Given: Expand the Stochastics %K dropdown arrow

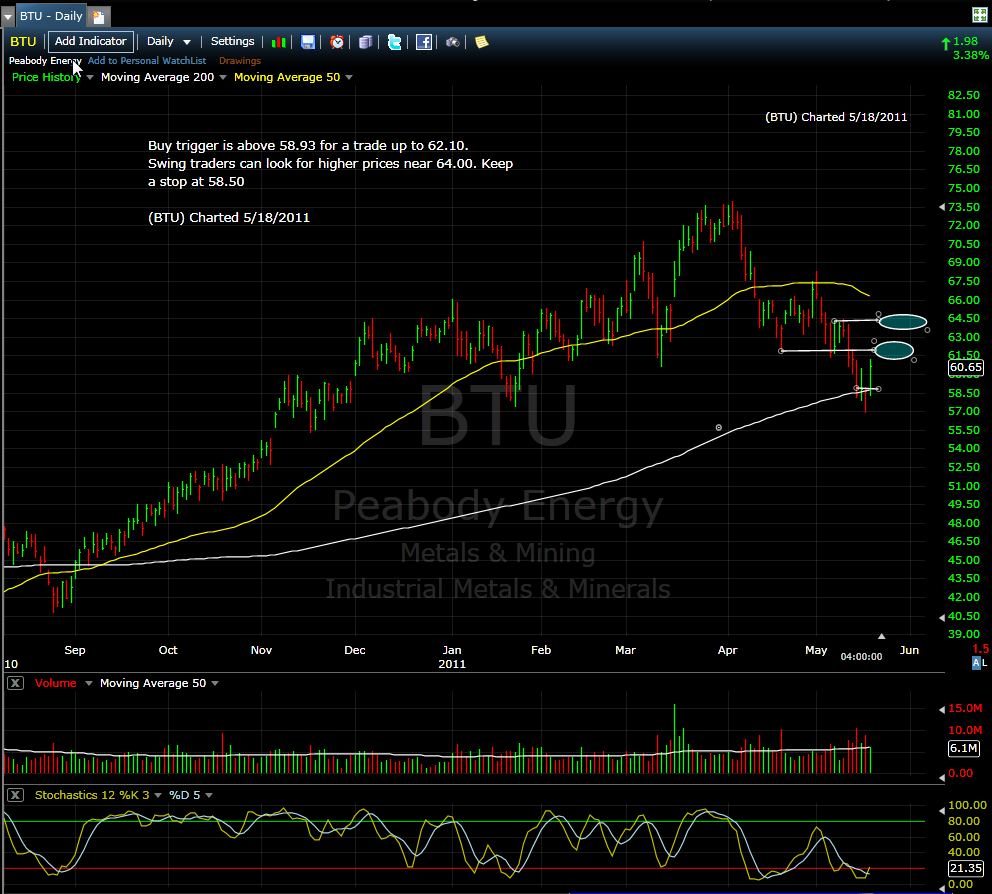Looking at the screenshot, I should coord(158,795).
